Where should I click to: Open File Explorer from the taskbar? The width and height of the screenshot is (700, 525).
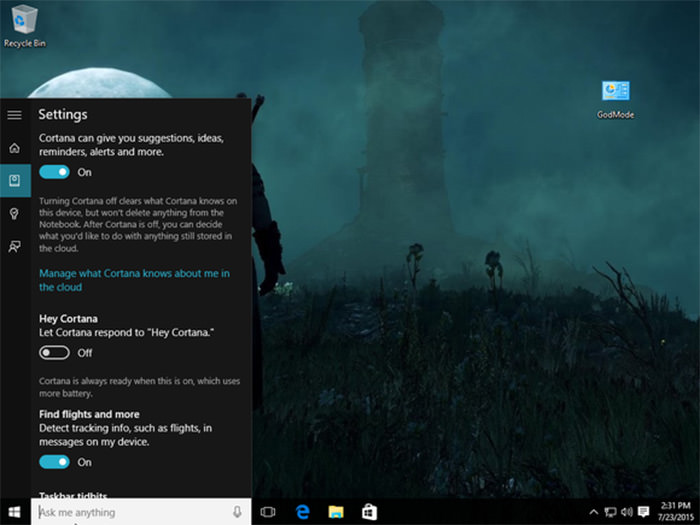pyautogui.click(x=336, y=512)
